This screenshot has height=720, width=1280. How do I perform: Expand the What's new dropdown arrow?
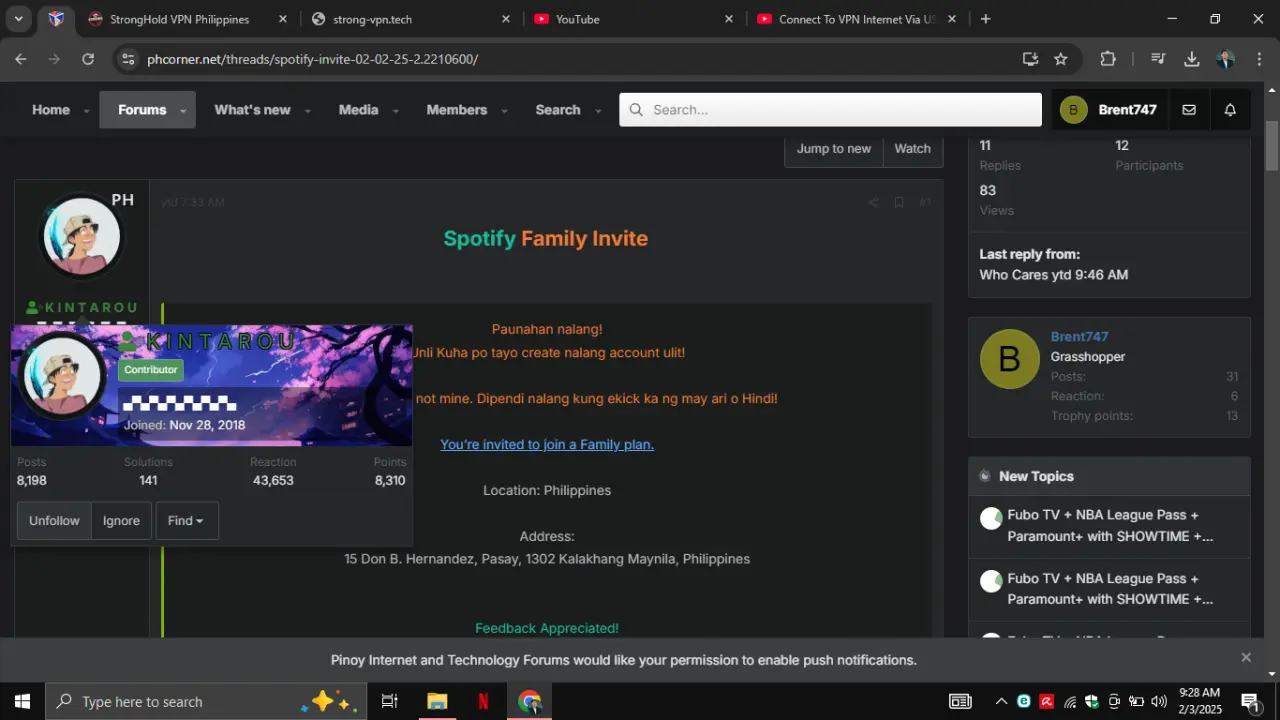[307, 111]
